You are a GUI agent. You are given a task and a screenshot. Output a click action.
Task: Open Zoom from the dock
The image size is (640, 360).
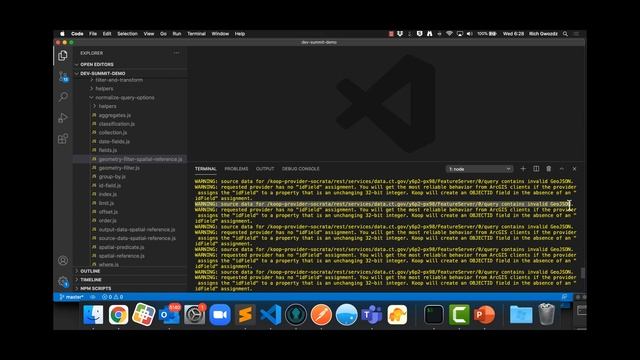coord(220,315)
